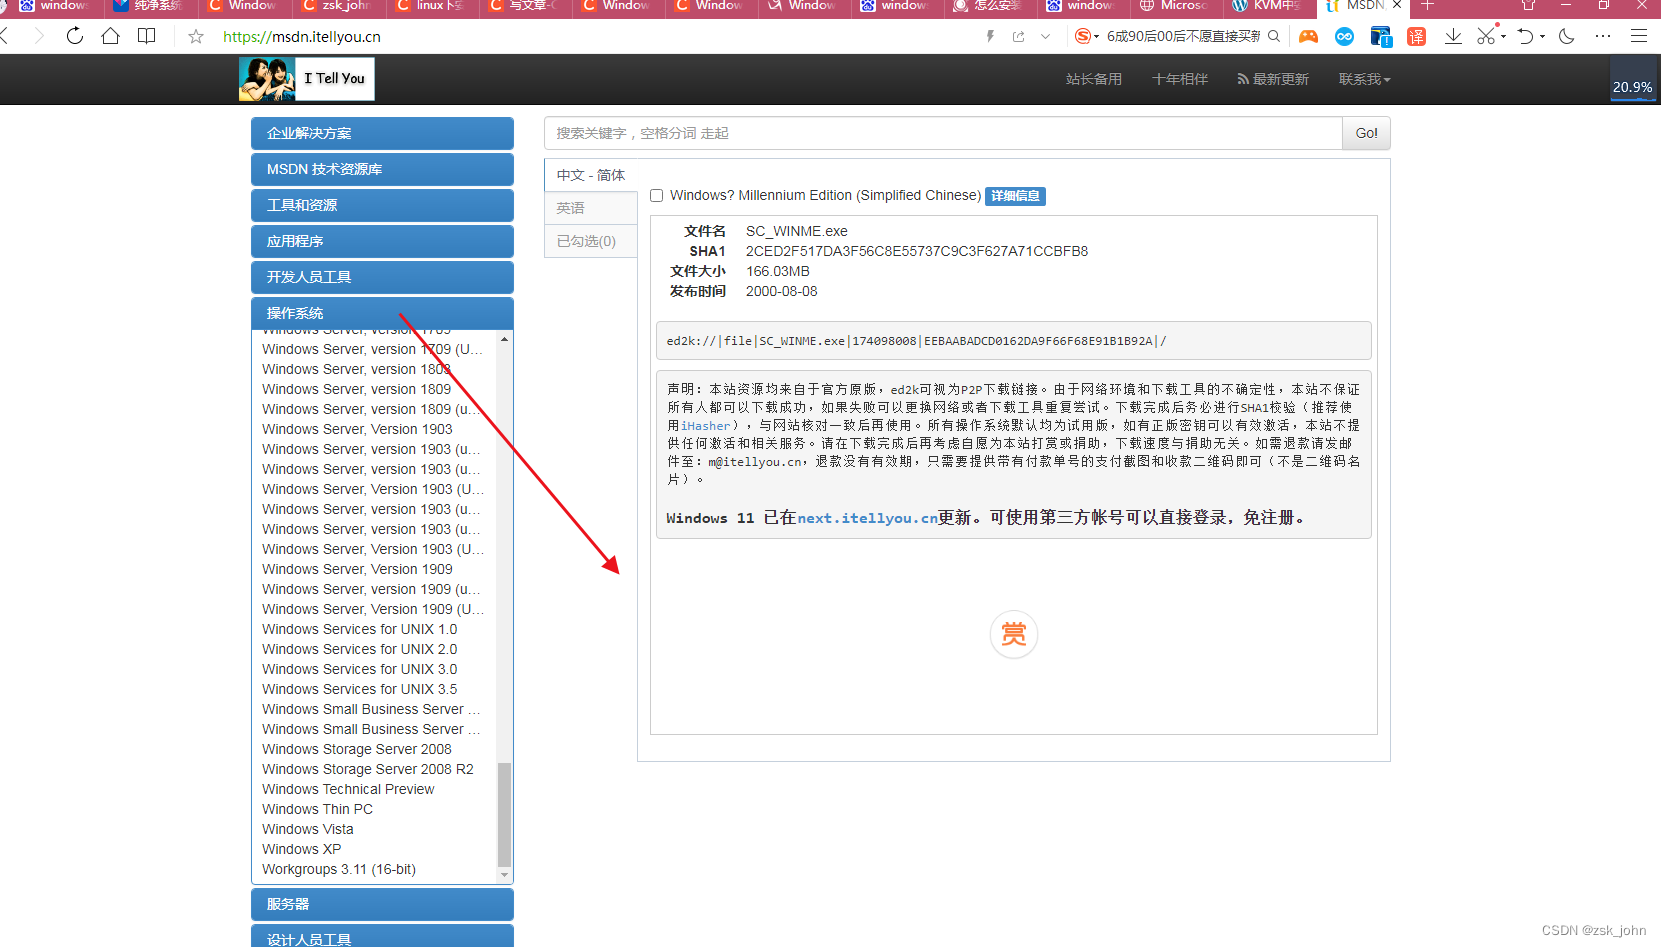Select Windows Thin PC in the list
Screen dimensions: 1661x947
click(x=317, y=809)
